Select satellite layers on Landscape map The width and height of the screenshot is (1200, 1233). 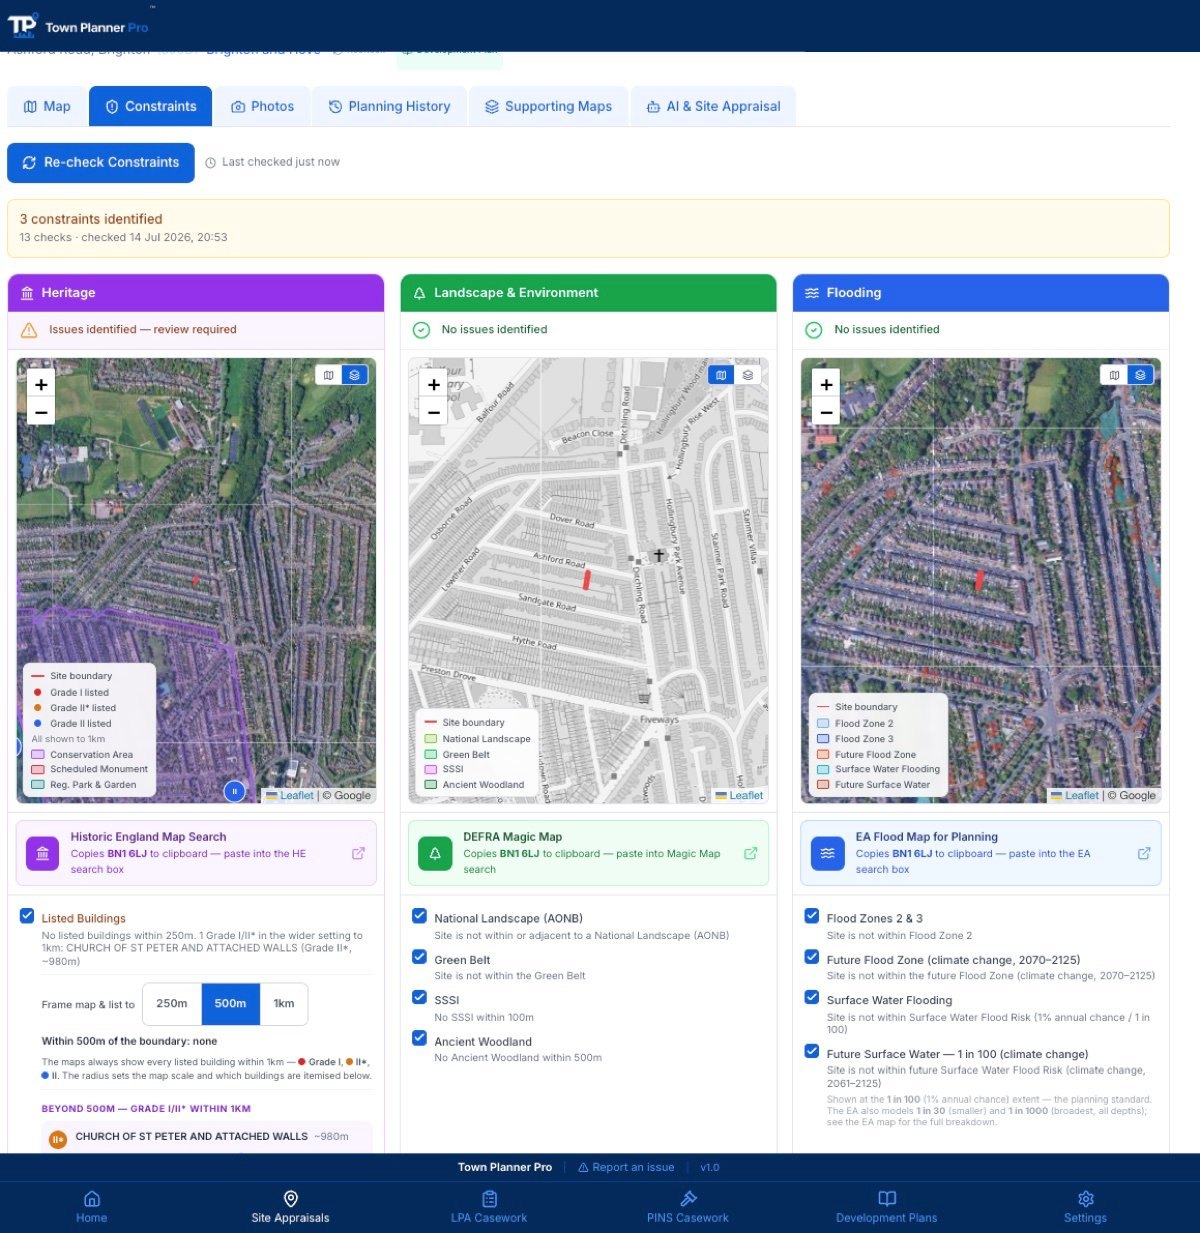[747, 375]
